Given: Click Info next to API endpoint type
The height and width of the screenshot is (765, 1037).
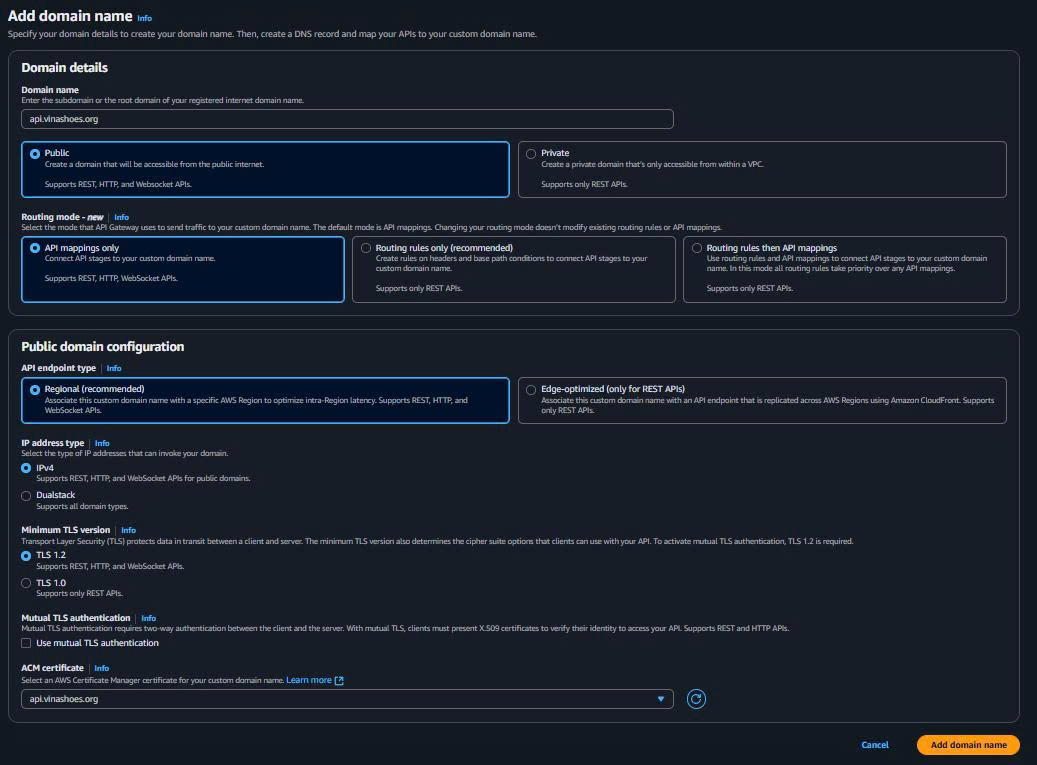Looking at the screenshot, I should [114, 368].
